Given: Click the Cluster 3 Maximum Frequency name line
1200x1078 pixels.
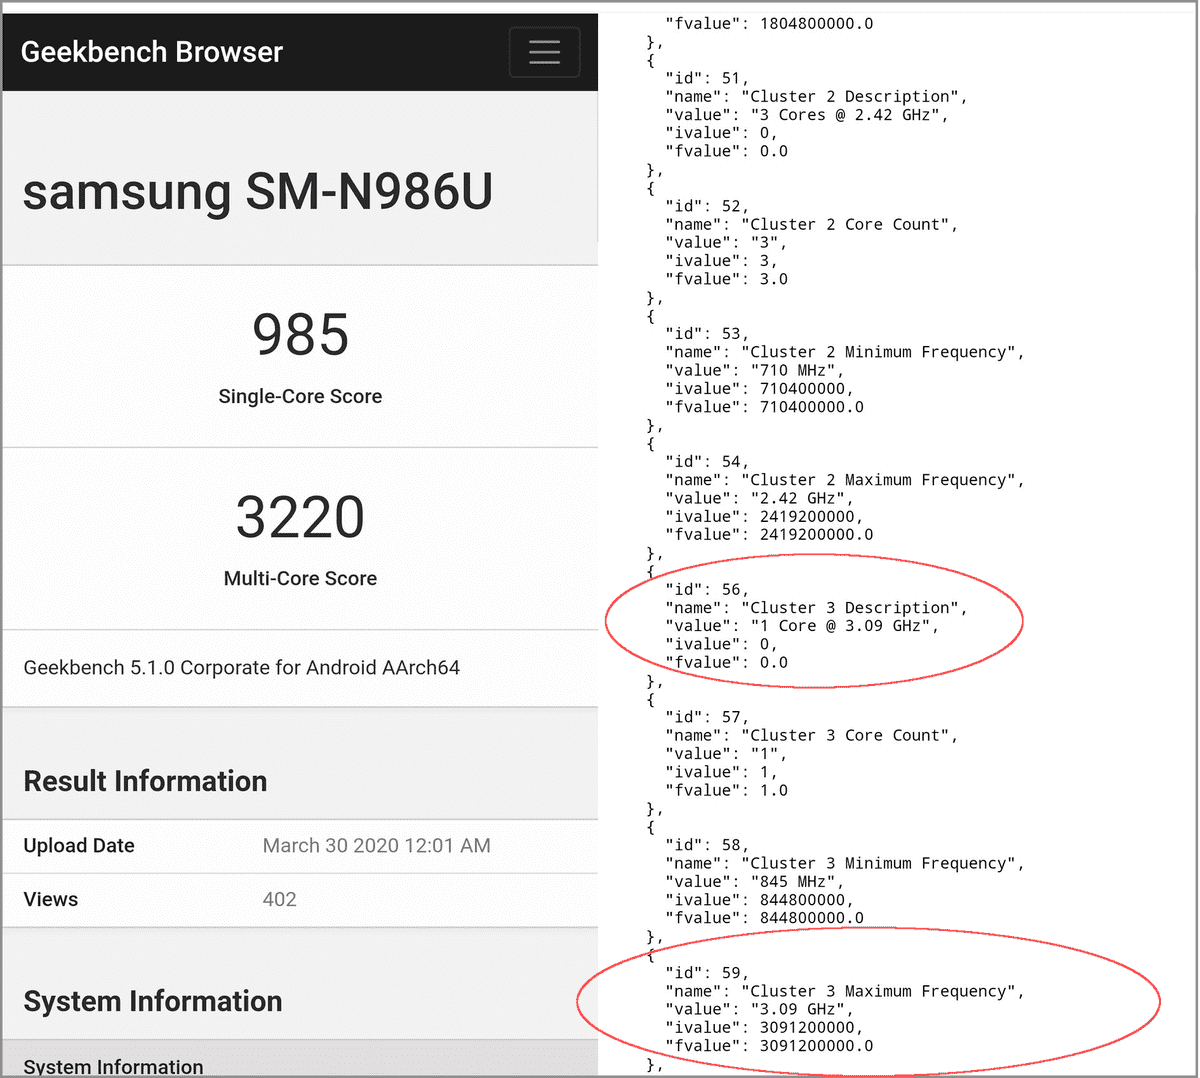Looking at the screenshot, I should coord(845,992).
